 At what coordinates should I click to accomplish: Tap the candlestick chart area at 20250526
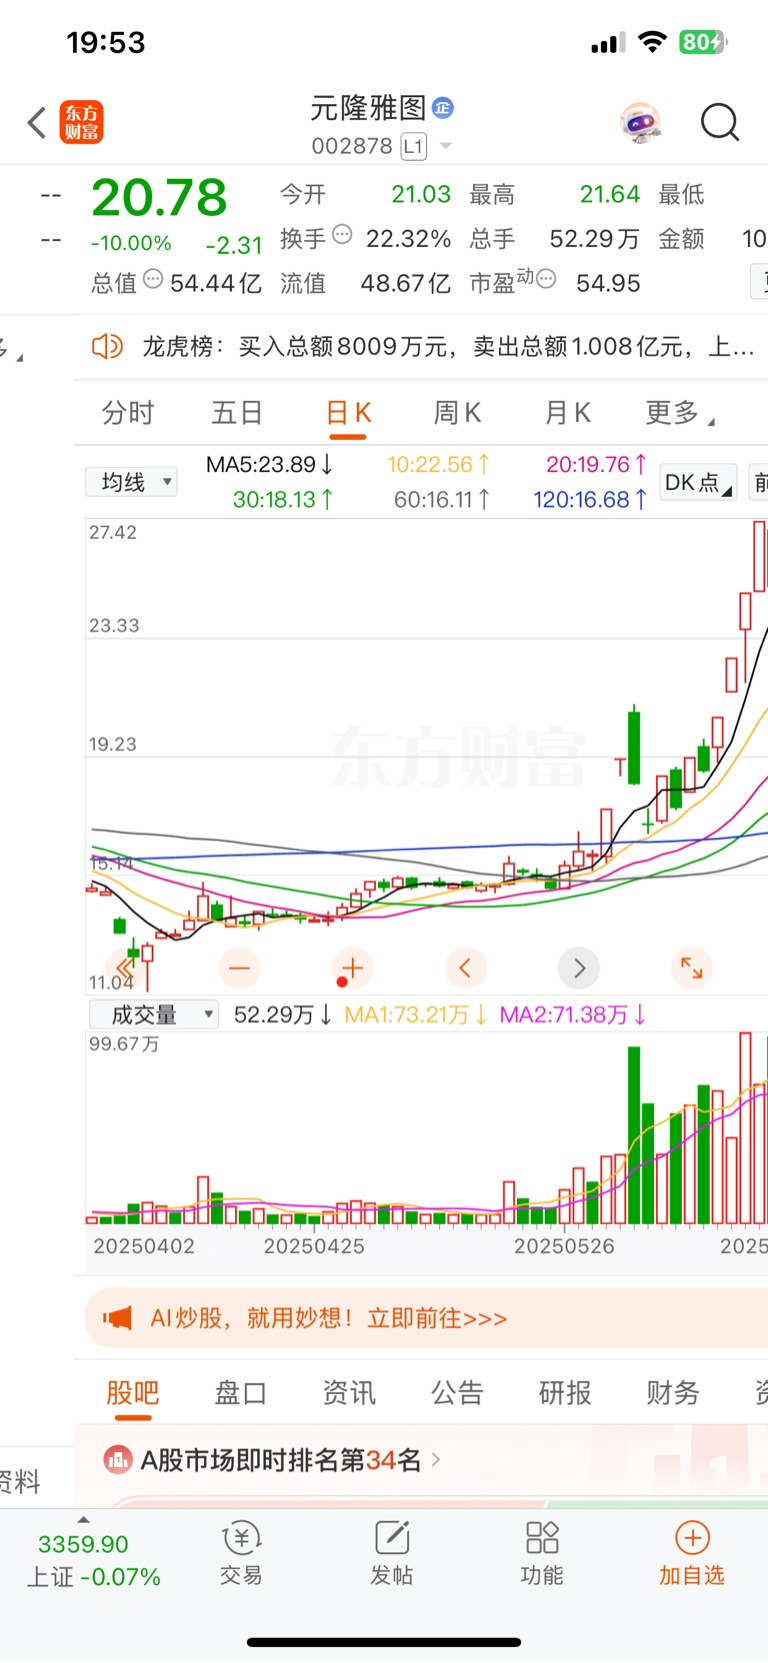564,876
